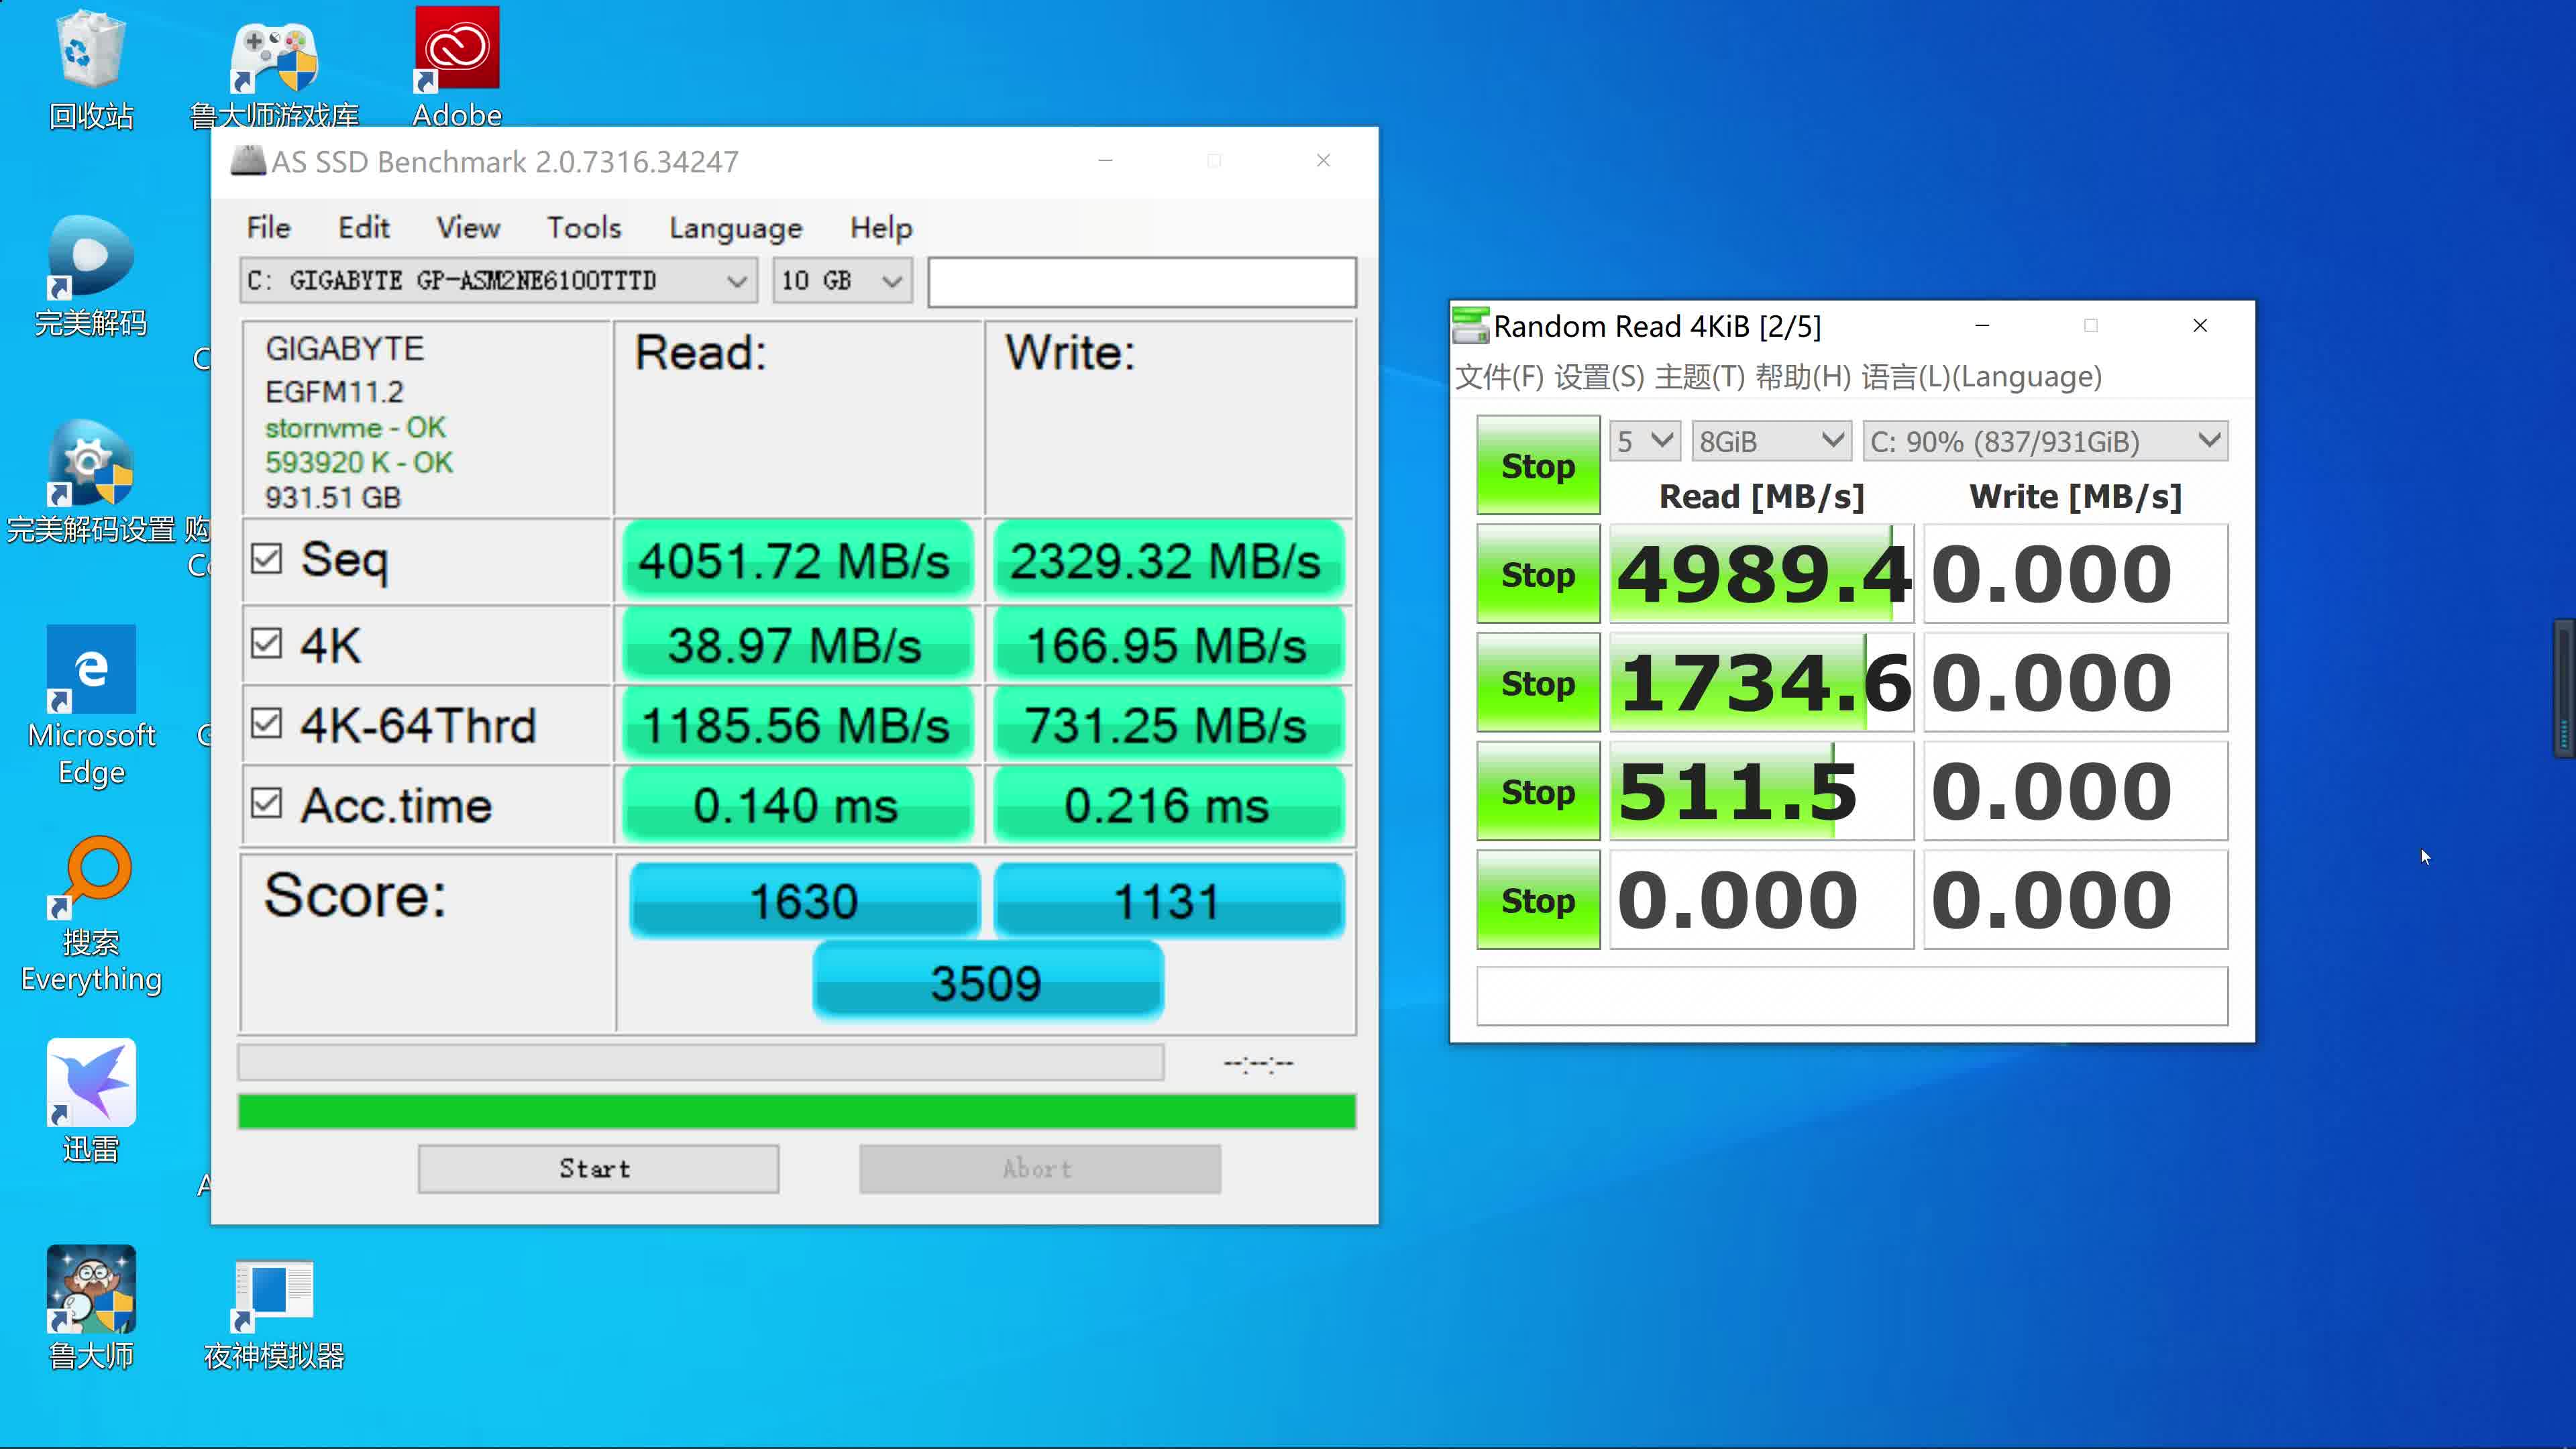
Task: Open the Tools menu in AS SSD
Action: pyautogui.click(x=584, y=227)
